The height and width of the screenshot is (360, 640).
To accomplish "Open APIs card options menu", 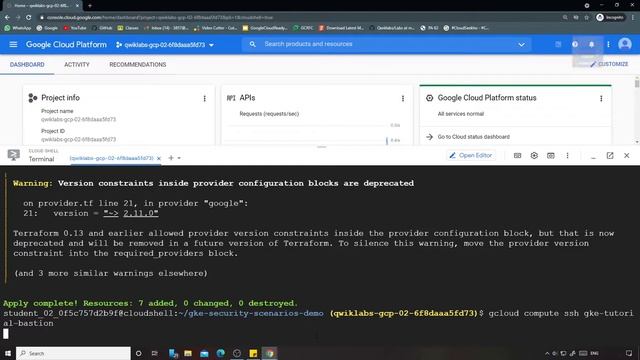I will coord(403,98).
